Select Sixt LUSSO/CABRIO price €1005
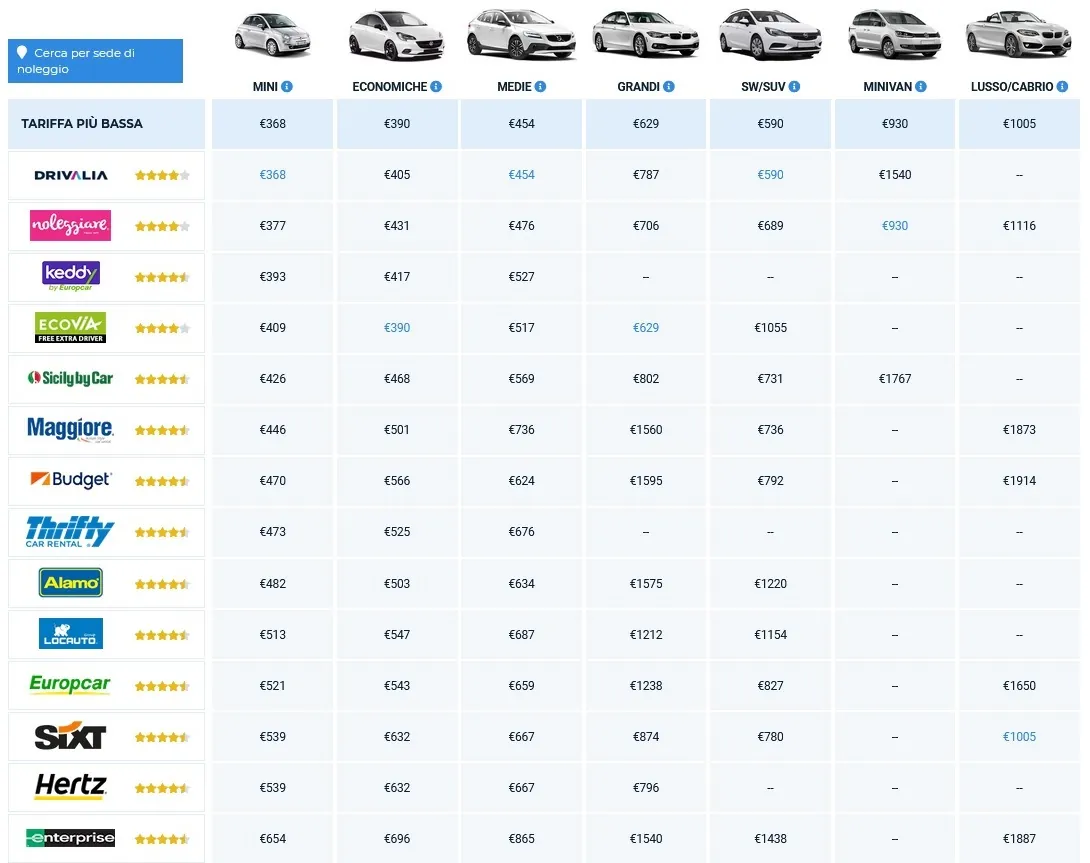 [x=1019, y=736]
